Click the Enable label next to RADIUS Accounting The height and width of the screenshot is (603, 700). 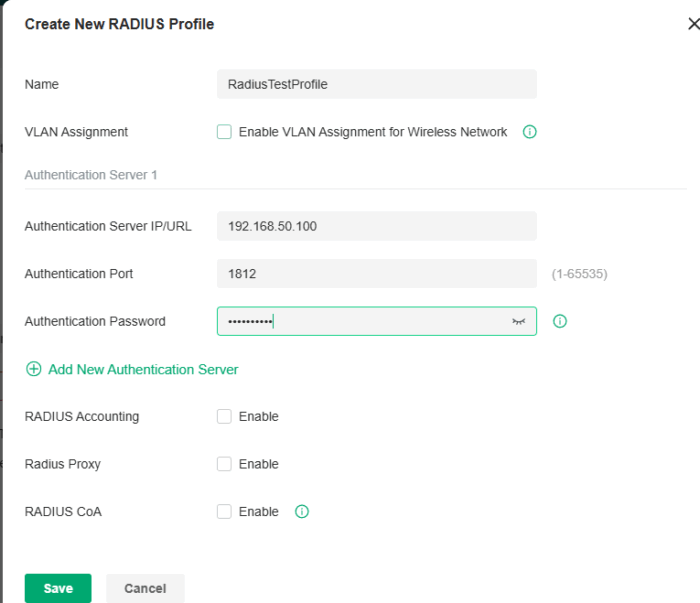(258, 417)
